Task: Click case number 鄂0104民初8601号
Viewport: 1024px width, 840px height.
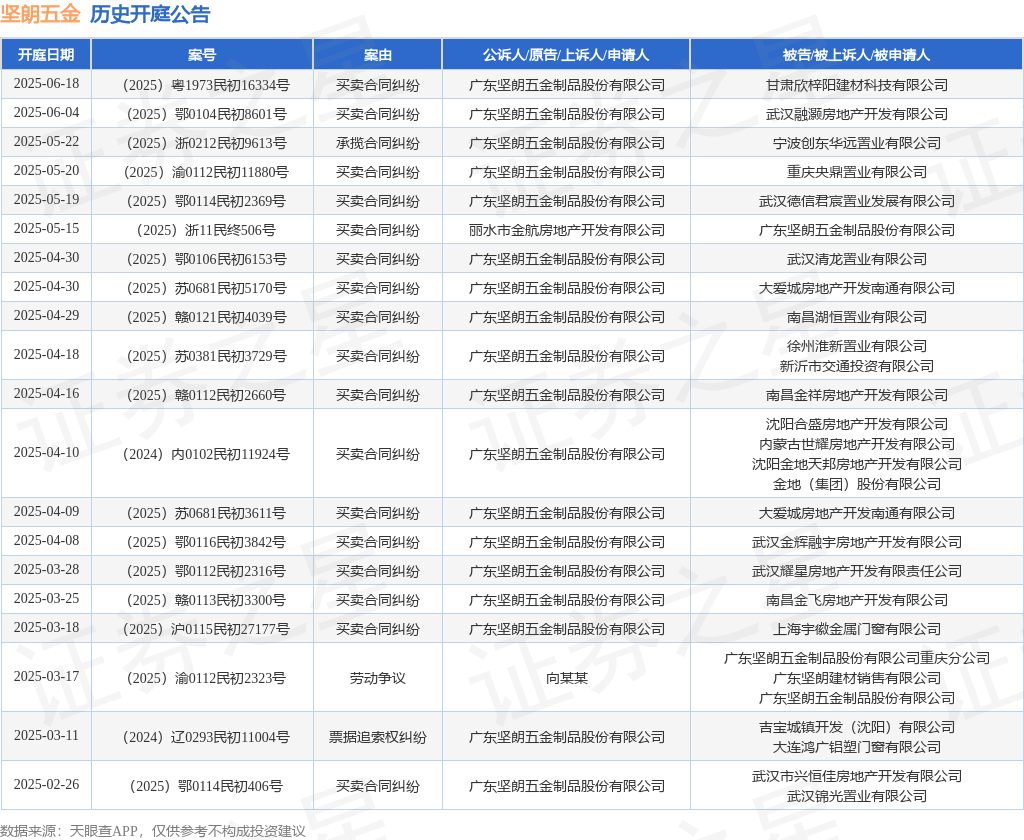Action: pos(206,114)
